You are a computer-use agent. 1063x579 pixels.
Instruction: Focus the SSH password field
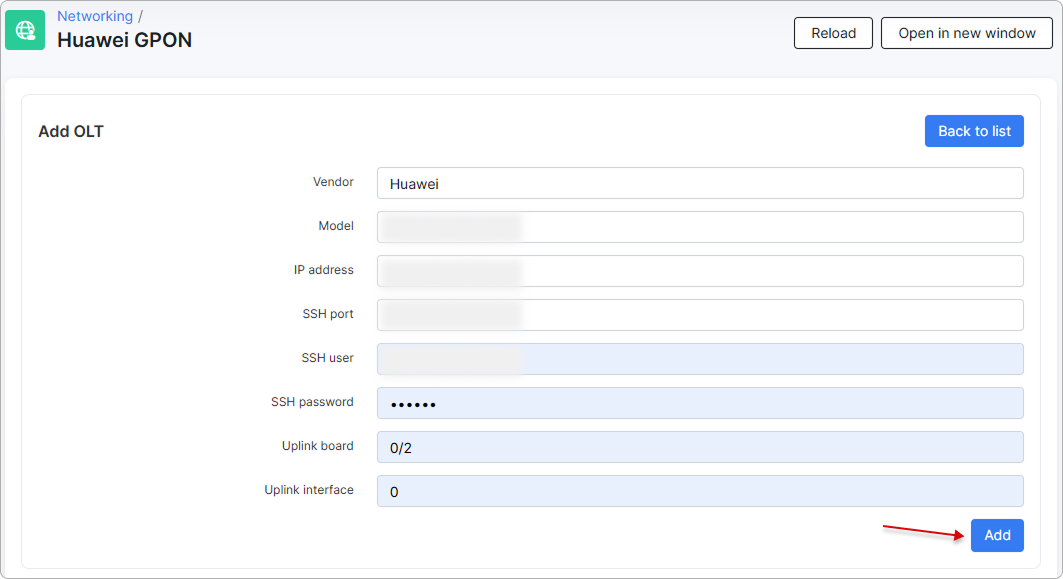click(x=700, y=402)
